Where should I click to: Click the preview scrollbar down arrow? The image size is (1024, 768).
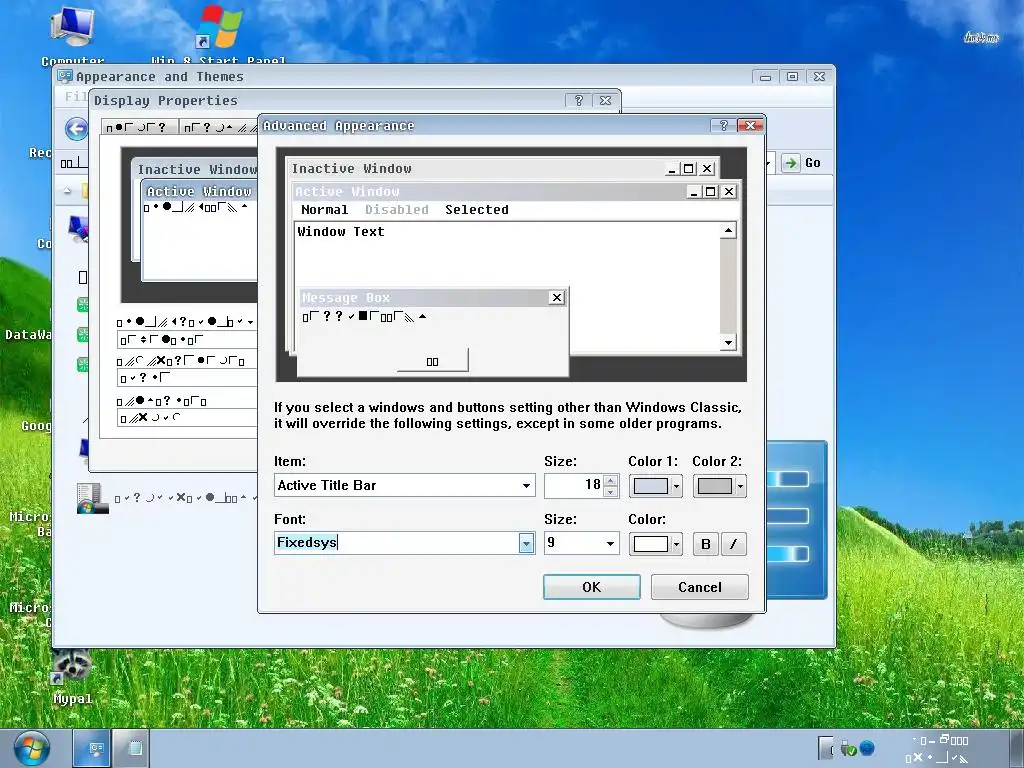[x=728, y=342]
